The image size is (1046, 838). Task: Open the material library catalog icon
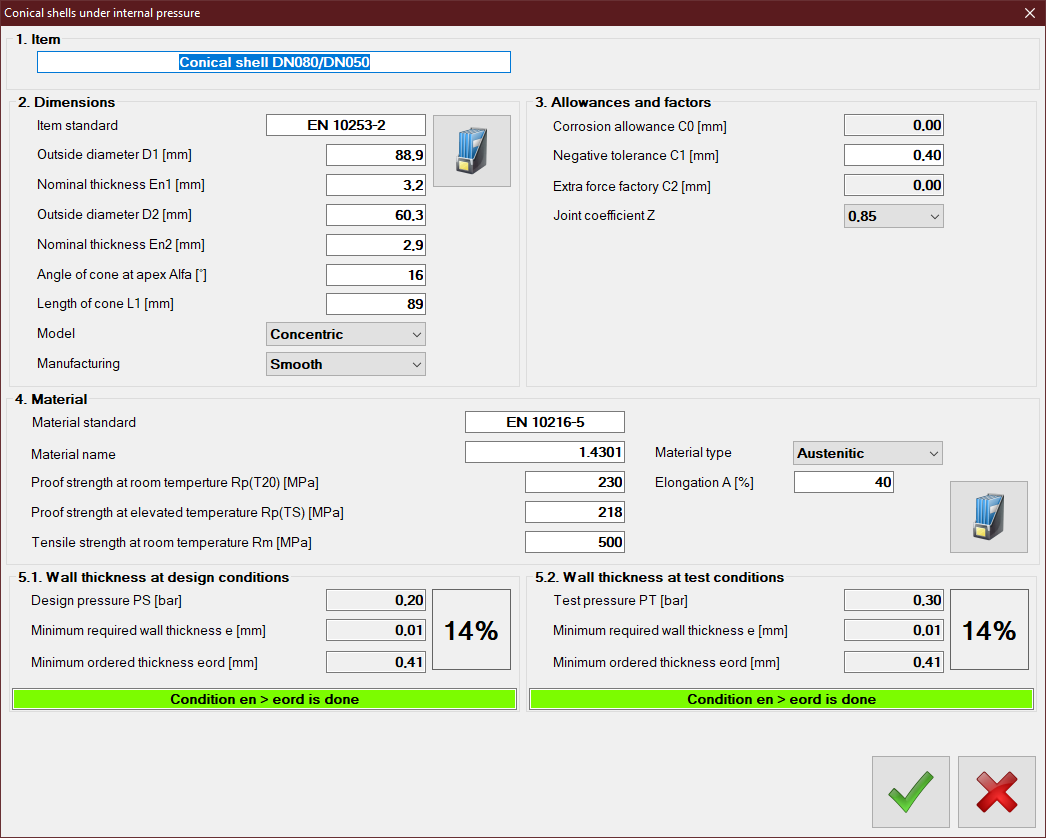pos(988,517)
